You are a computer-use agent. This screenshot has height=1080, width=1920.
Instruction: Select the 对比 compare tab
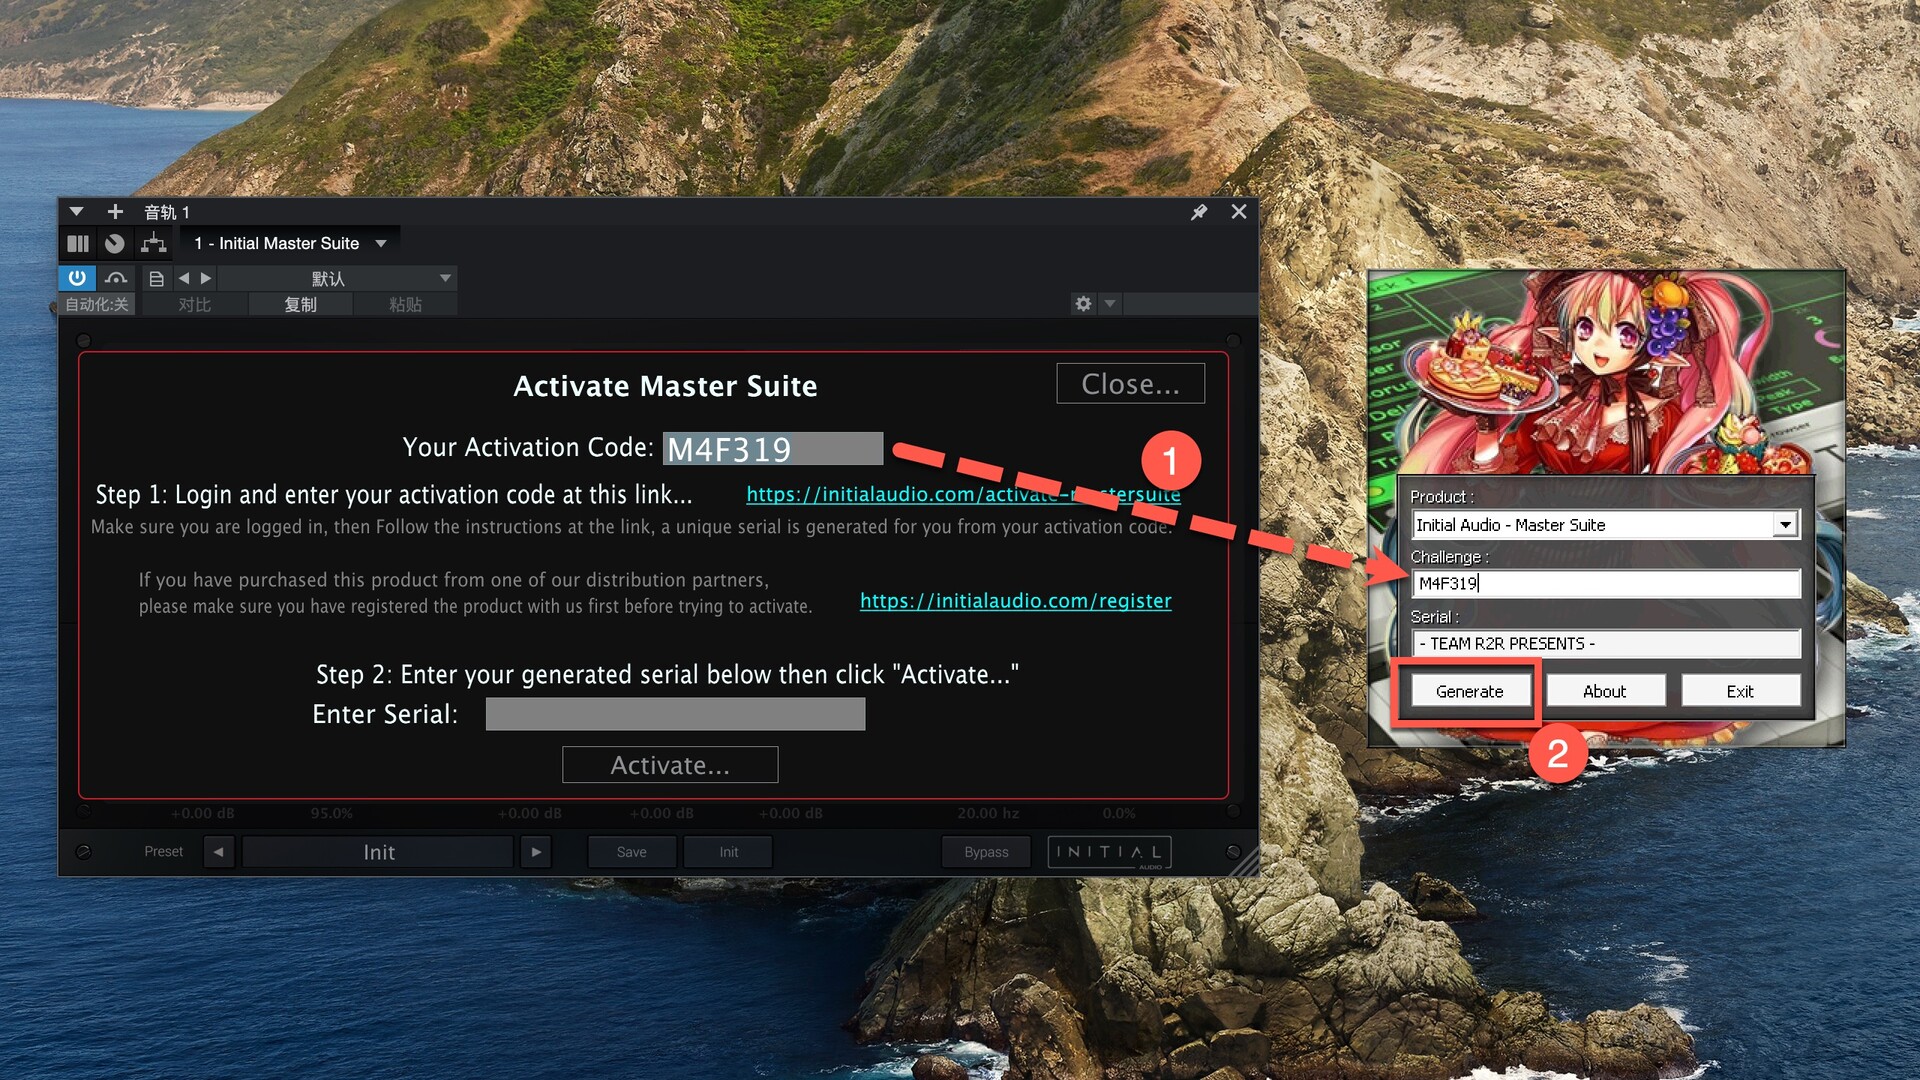pyautogui.click(x=195, y=304)
